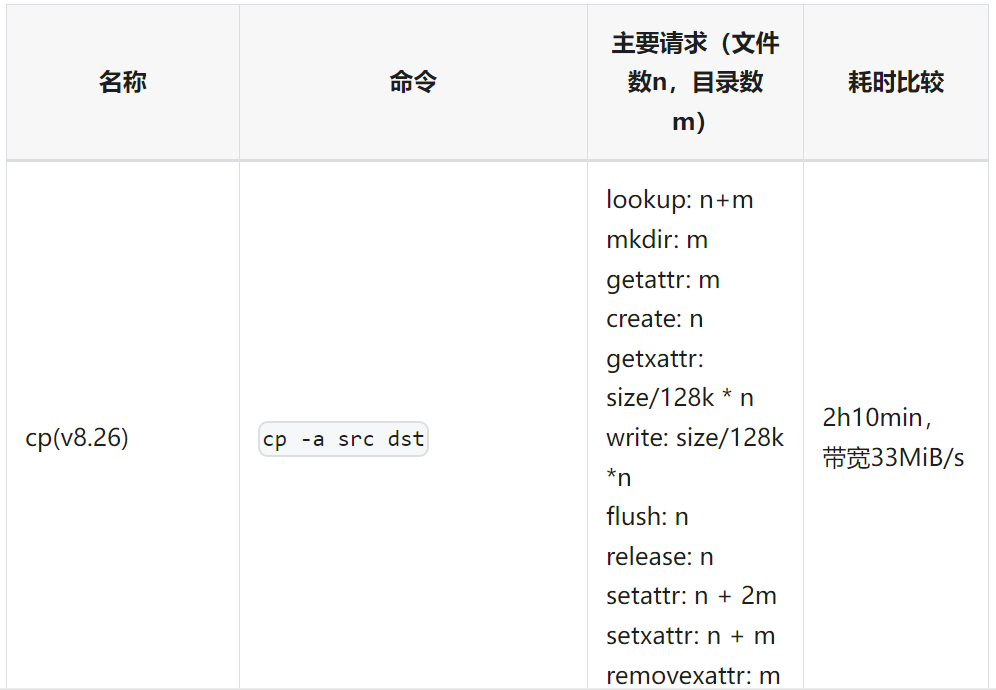996x690 pixels.
Task: Click the 'getxattr:' line
Action: coord(655,359)
